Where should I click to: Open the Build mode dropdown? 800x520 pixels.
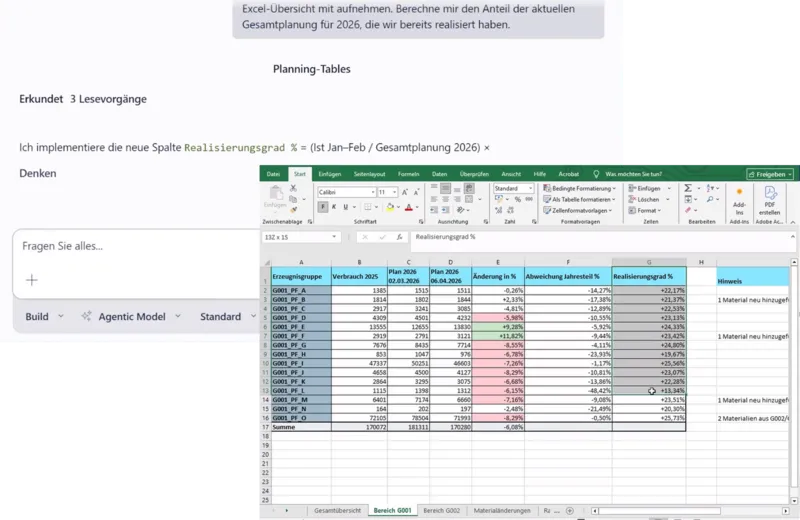coord(44,316)
